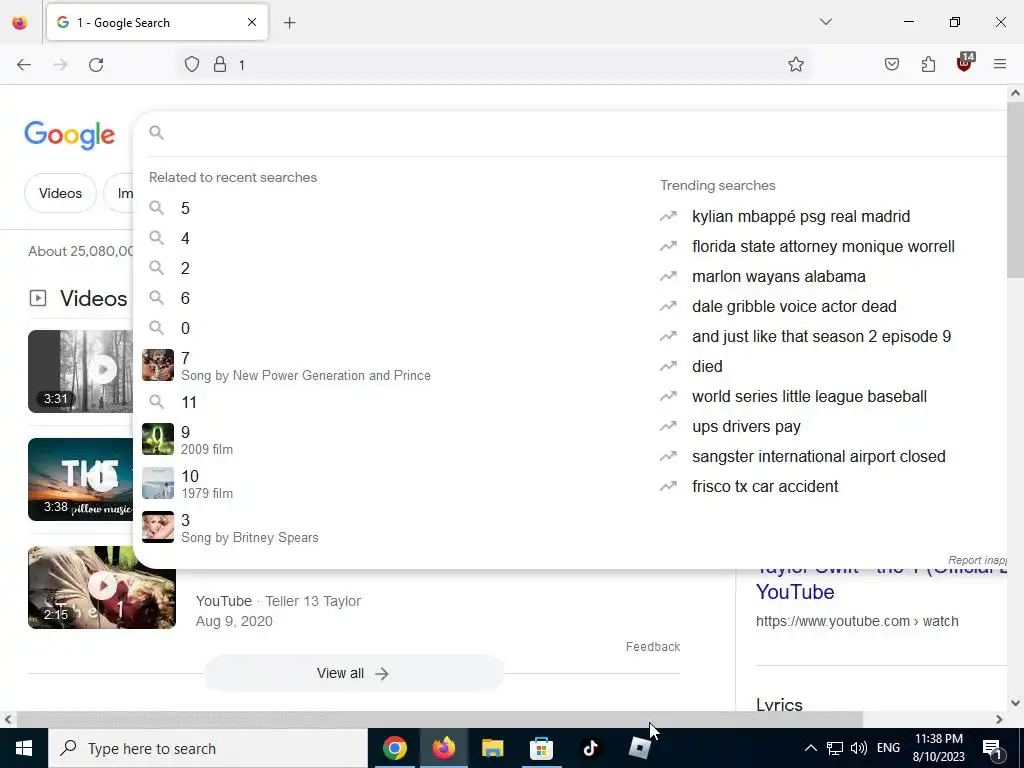Open TikTok from the taskbar
The image size is (1024, 768).
point(590,748)
